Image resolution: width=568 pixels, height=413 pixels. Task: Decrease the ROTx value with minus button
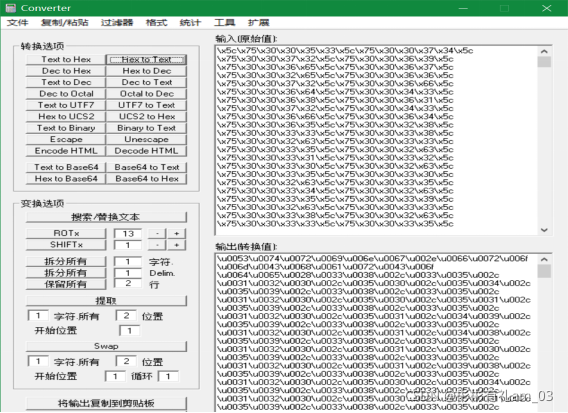157,234
